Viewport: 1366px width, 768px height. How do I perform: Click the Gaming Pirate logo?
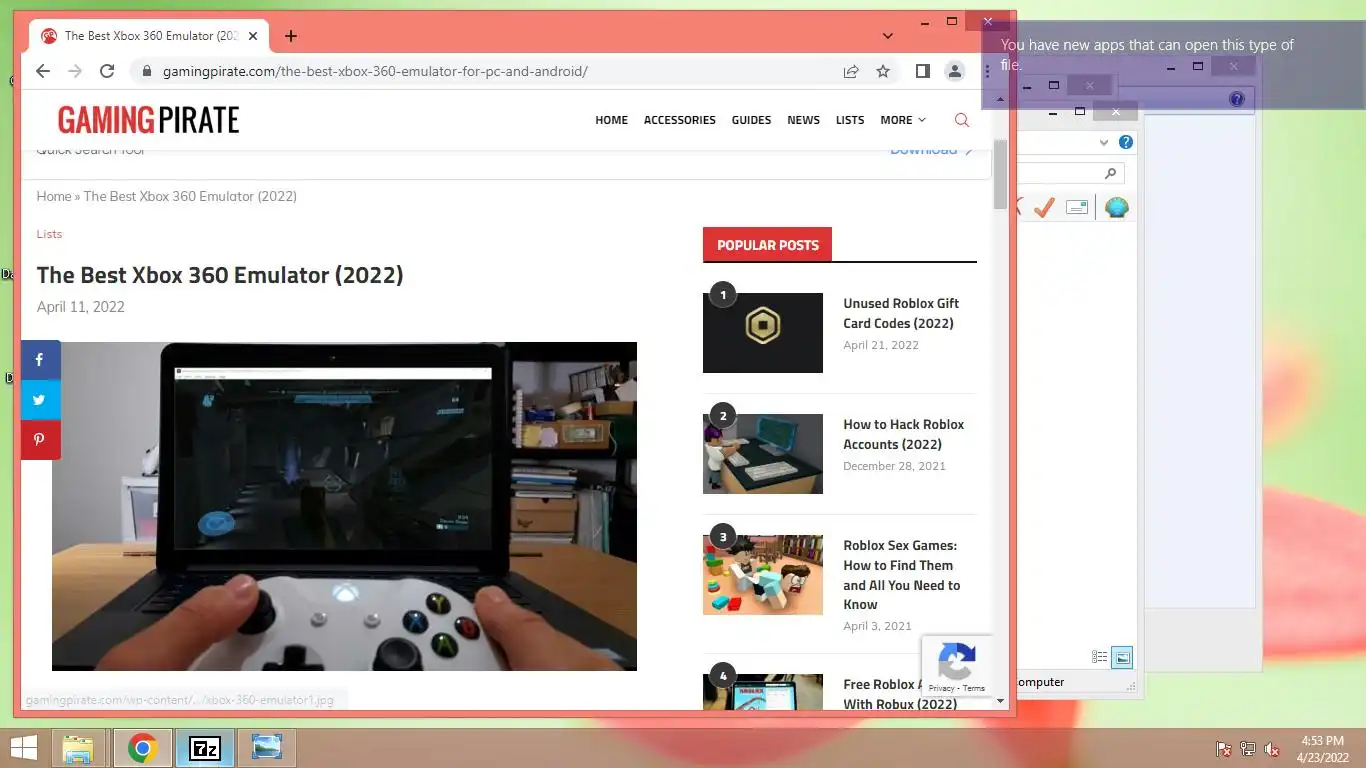click(x=148, y=120)
